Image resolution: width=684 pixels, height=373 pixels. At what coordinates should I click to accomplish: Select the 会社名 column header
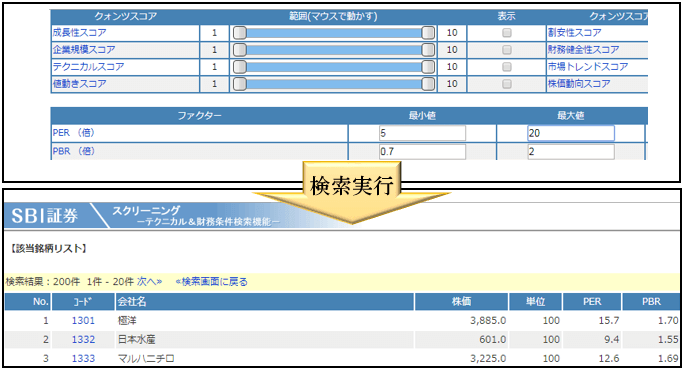pyautogui.click(x=264, y=301)
